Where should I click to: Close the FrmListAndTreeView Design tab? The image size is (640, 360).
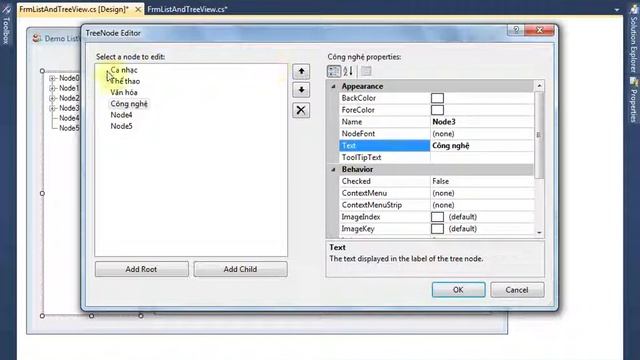pos(138,9)
